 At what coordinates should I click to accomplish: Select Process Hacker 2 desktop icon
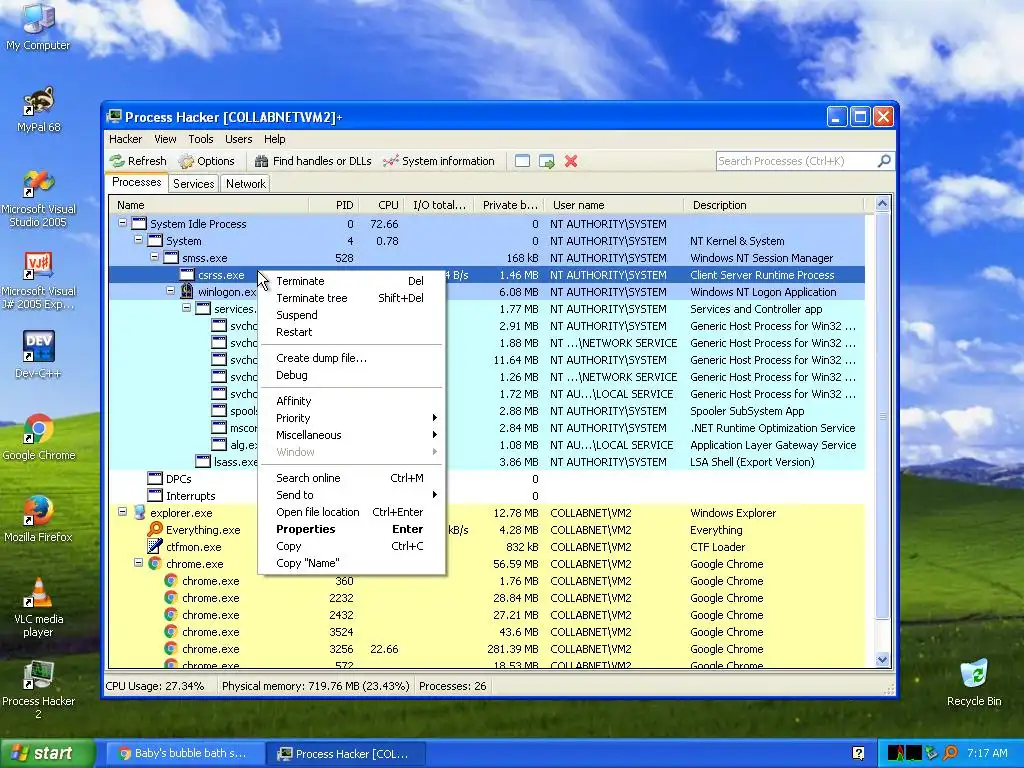[39, 690]
